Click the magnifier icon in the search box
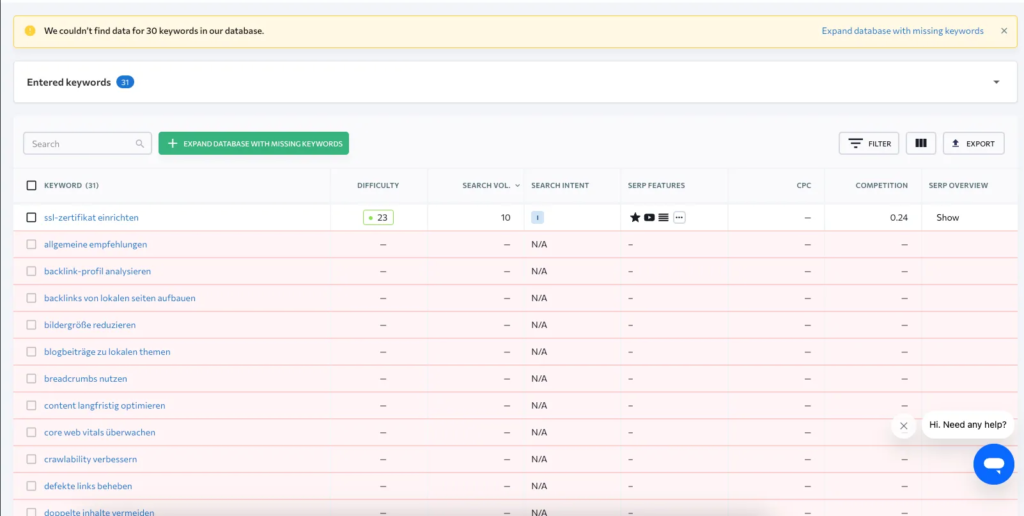The height and width of the screenshot is (516, 1024). coord(140,144)
